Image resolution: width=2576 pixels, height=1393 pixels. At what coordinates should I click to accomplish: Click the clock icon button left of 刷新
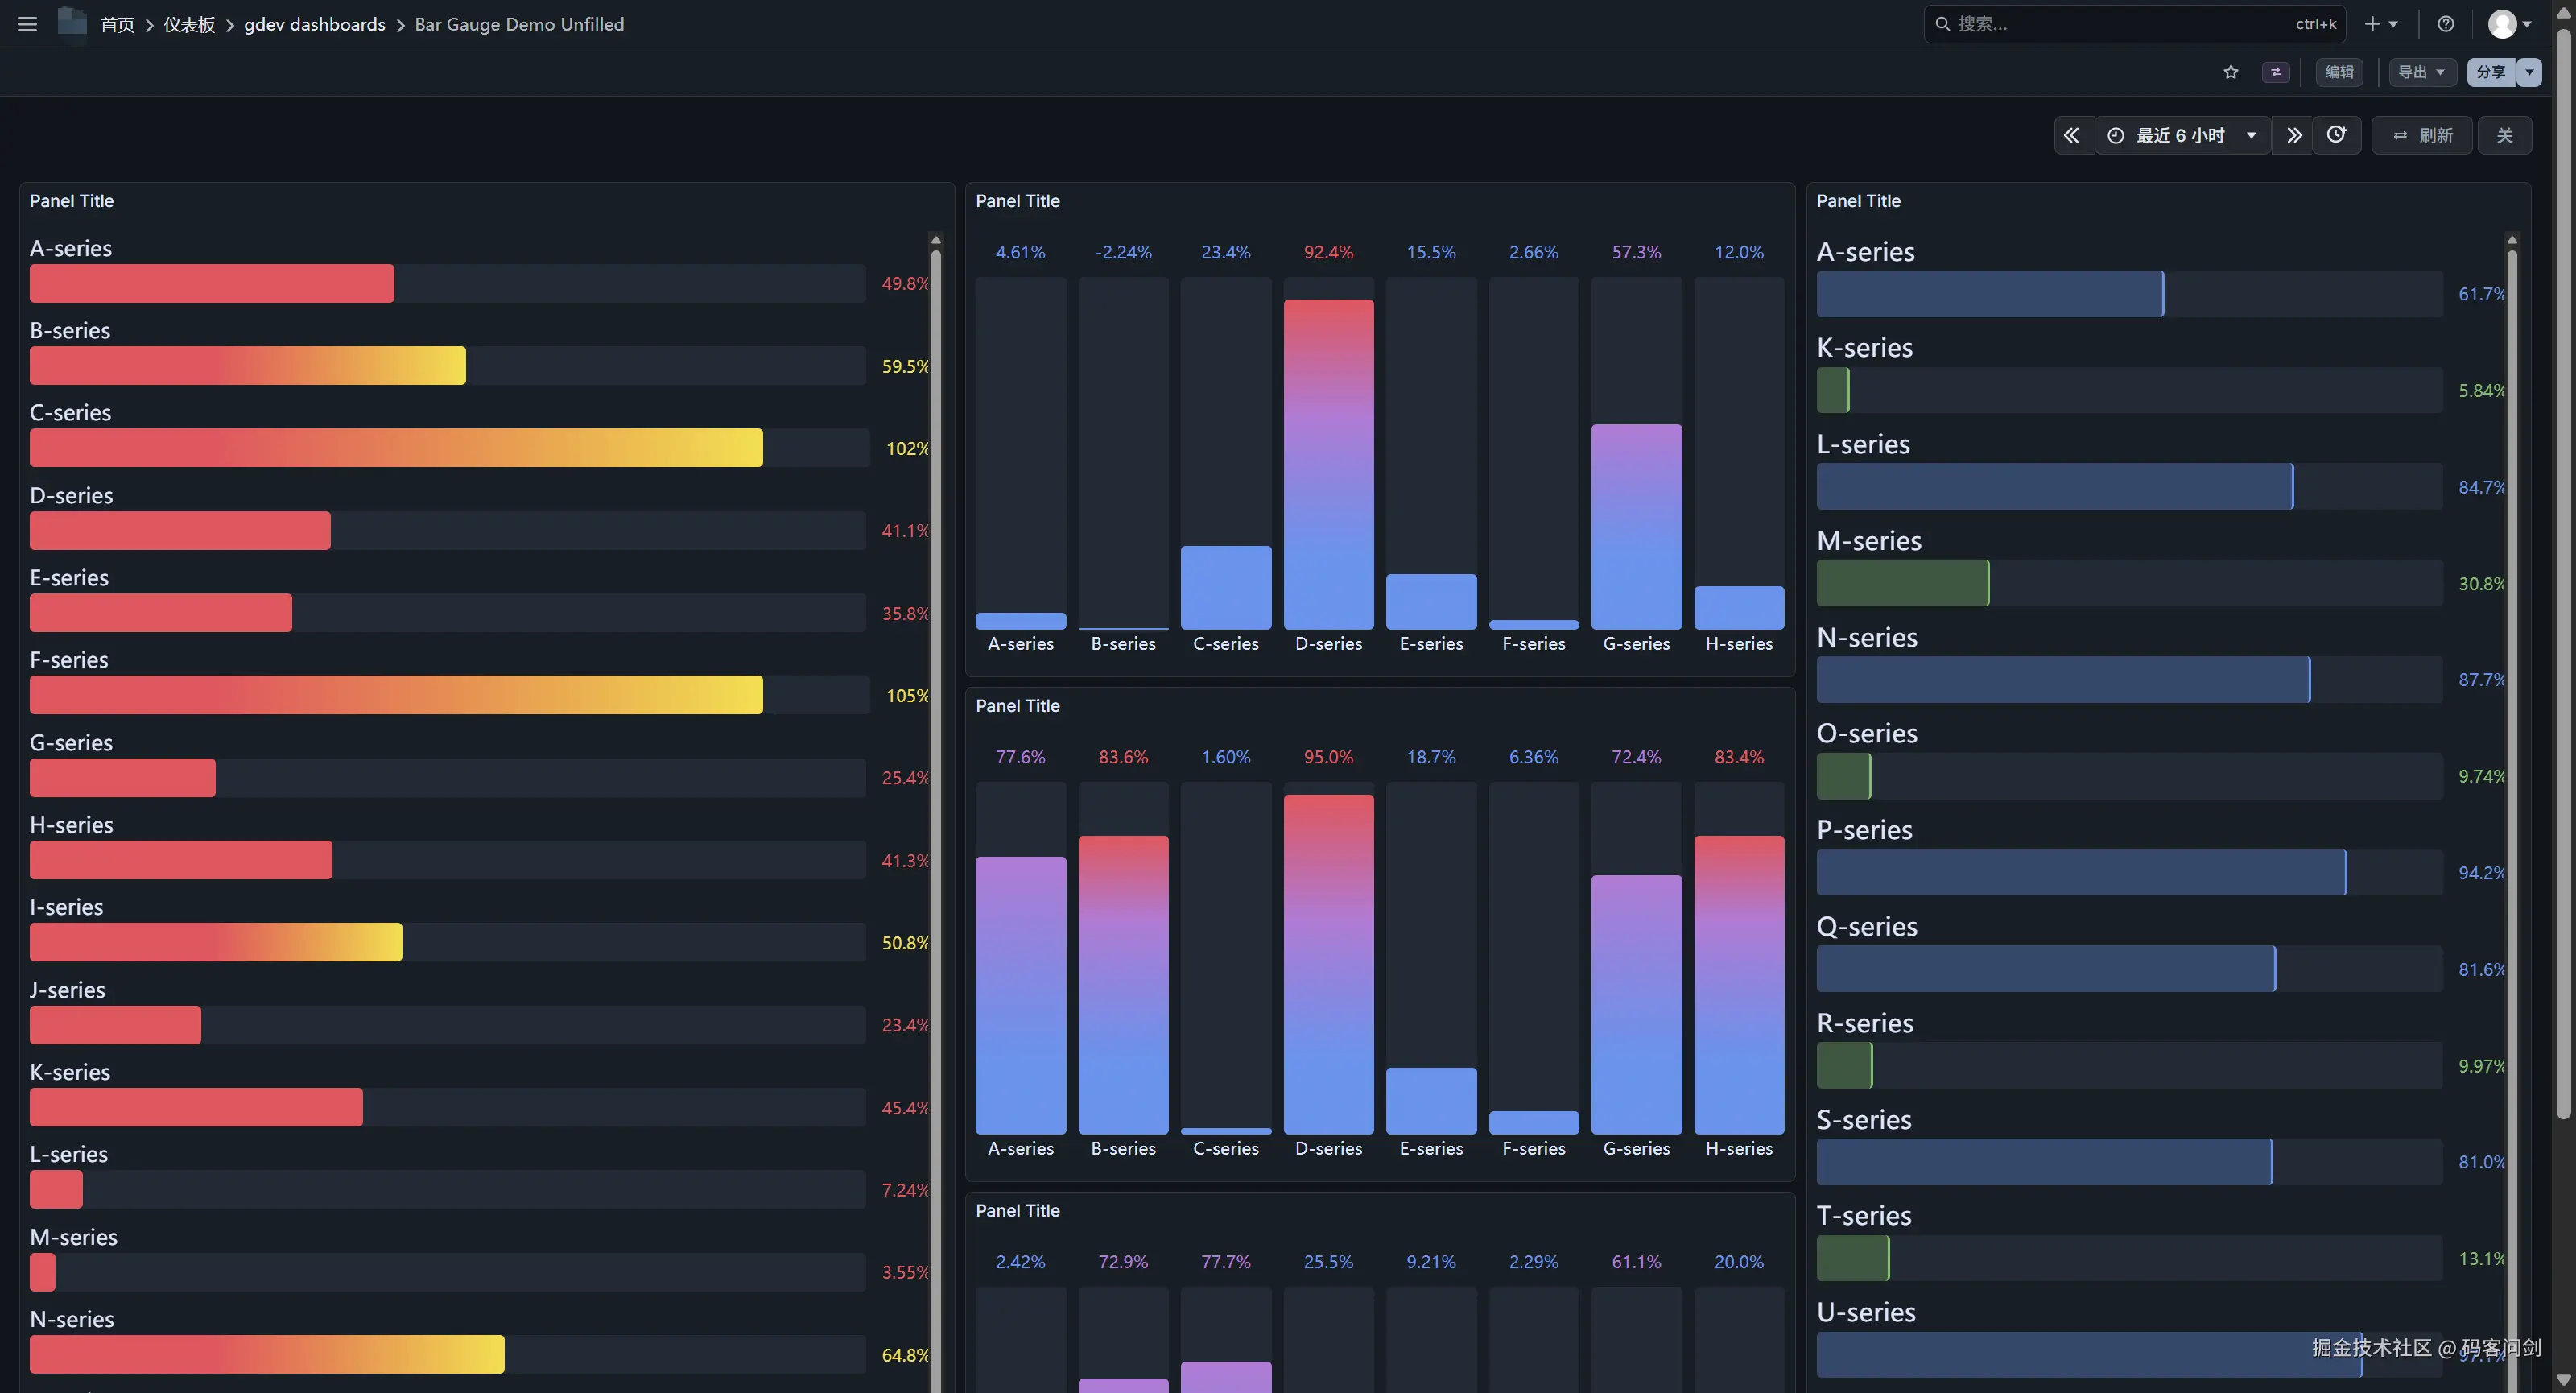tap(2337, 135)
